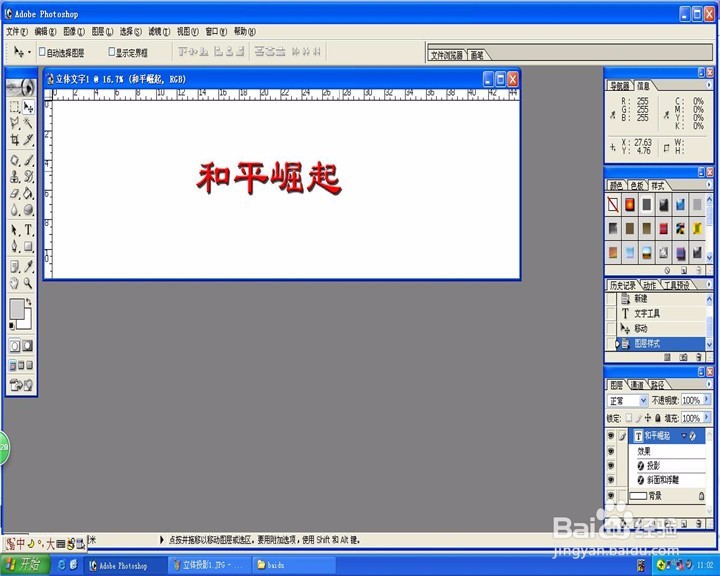The image size is (720, 576).
Task: Open History panel flyout menu arrow
Action: coord(709,285)
